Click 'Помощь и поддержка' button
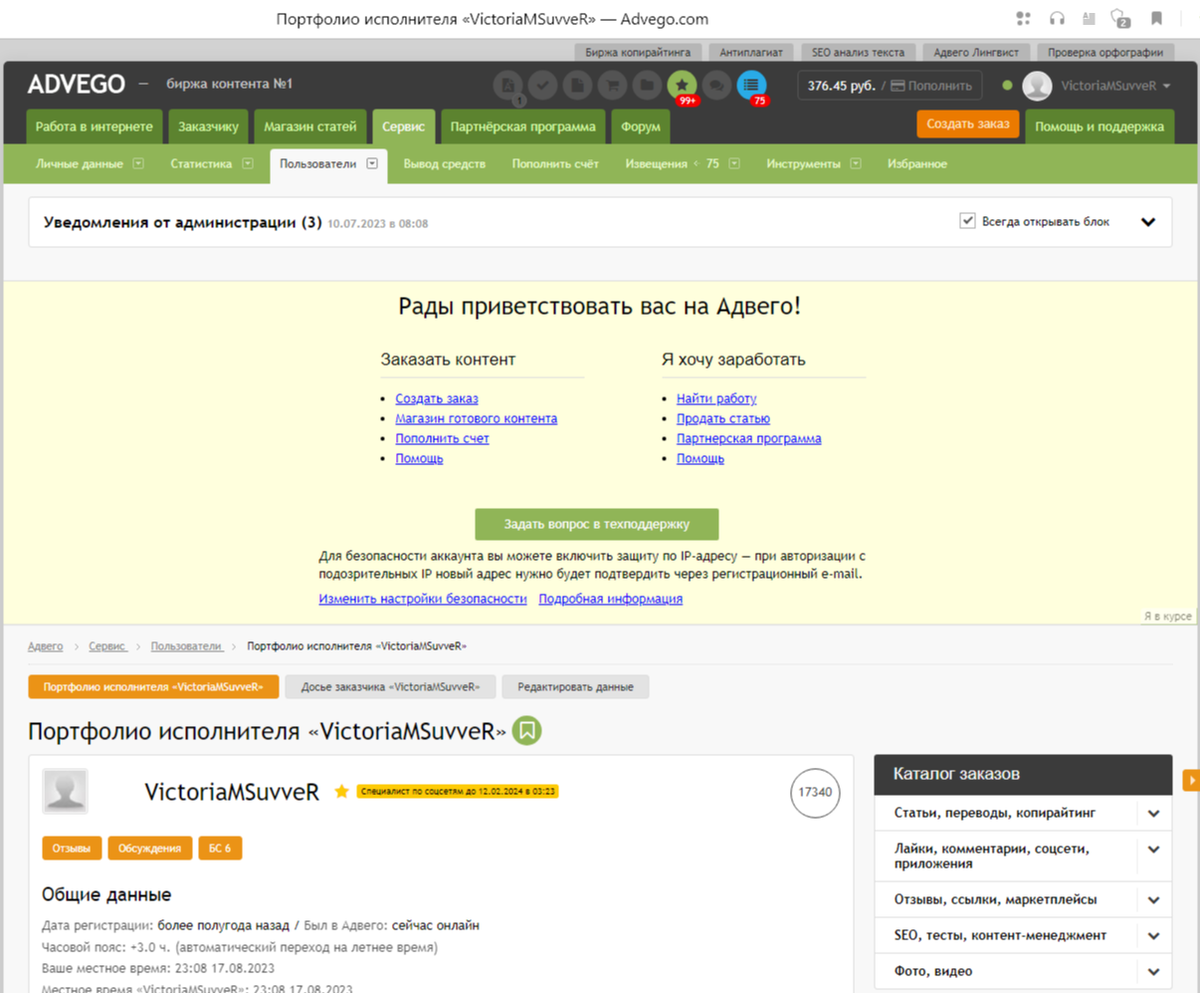The width and height of the screenshot is (1200, 993). tap(1099, 127)
